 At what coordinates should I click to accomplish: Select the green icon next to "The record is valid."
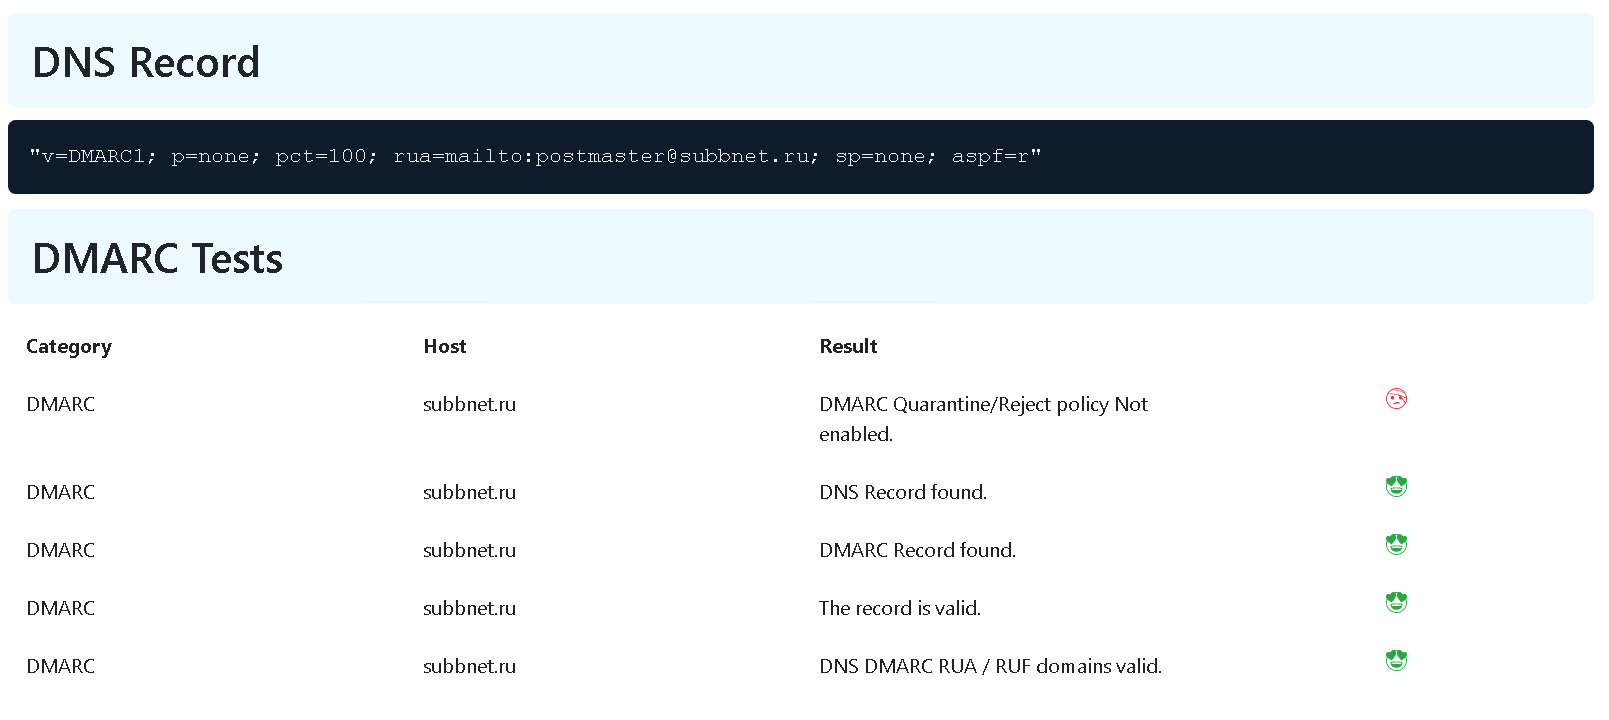[x=1396, y=602]
